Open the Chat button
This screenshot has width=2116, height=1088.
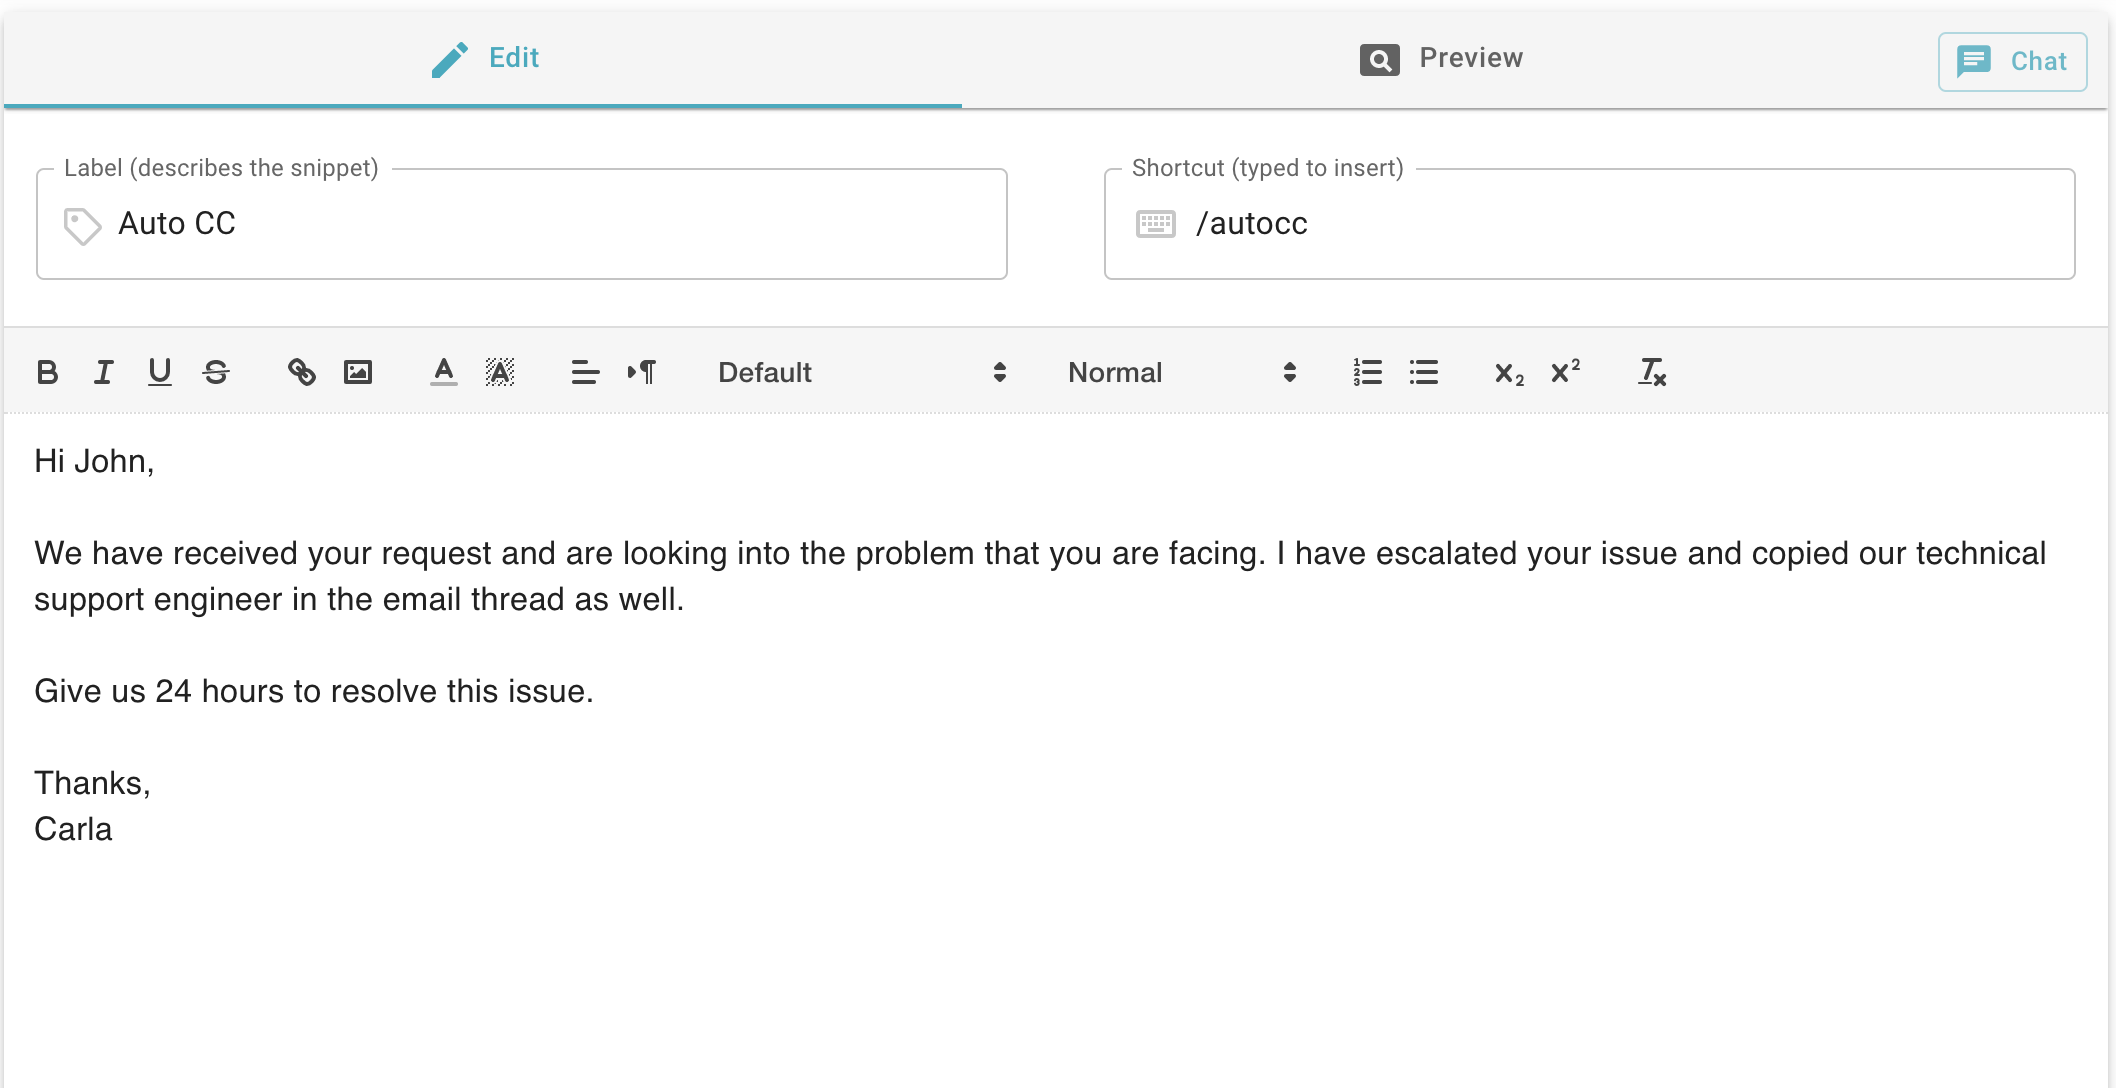click(x=2012, y=62)
